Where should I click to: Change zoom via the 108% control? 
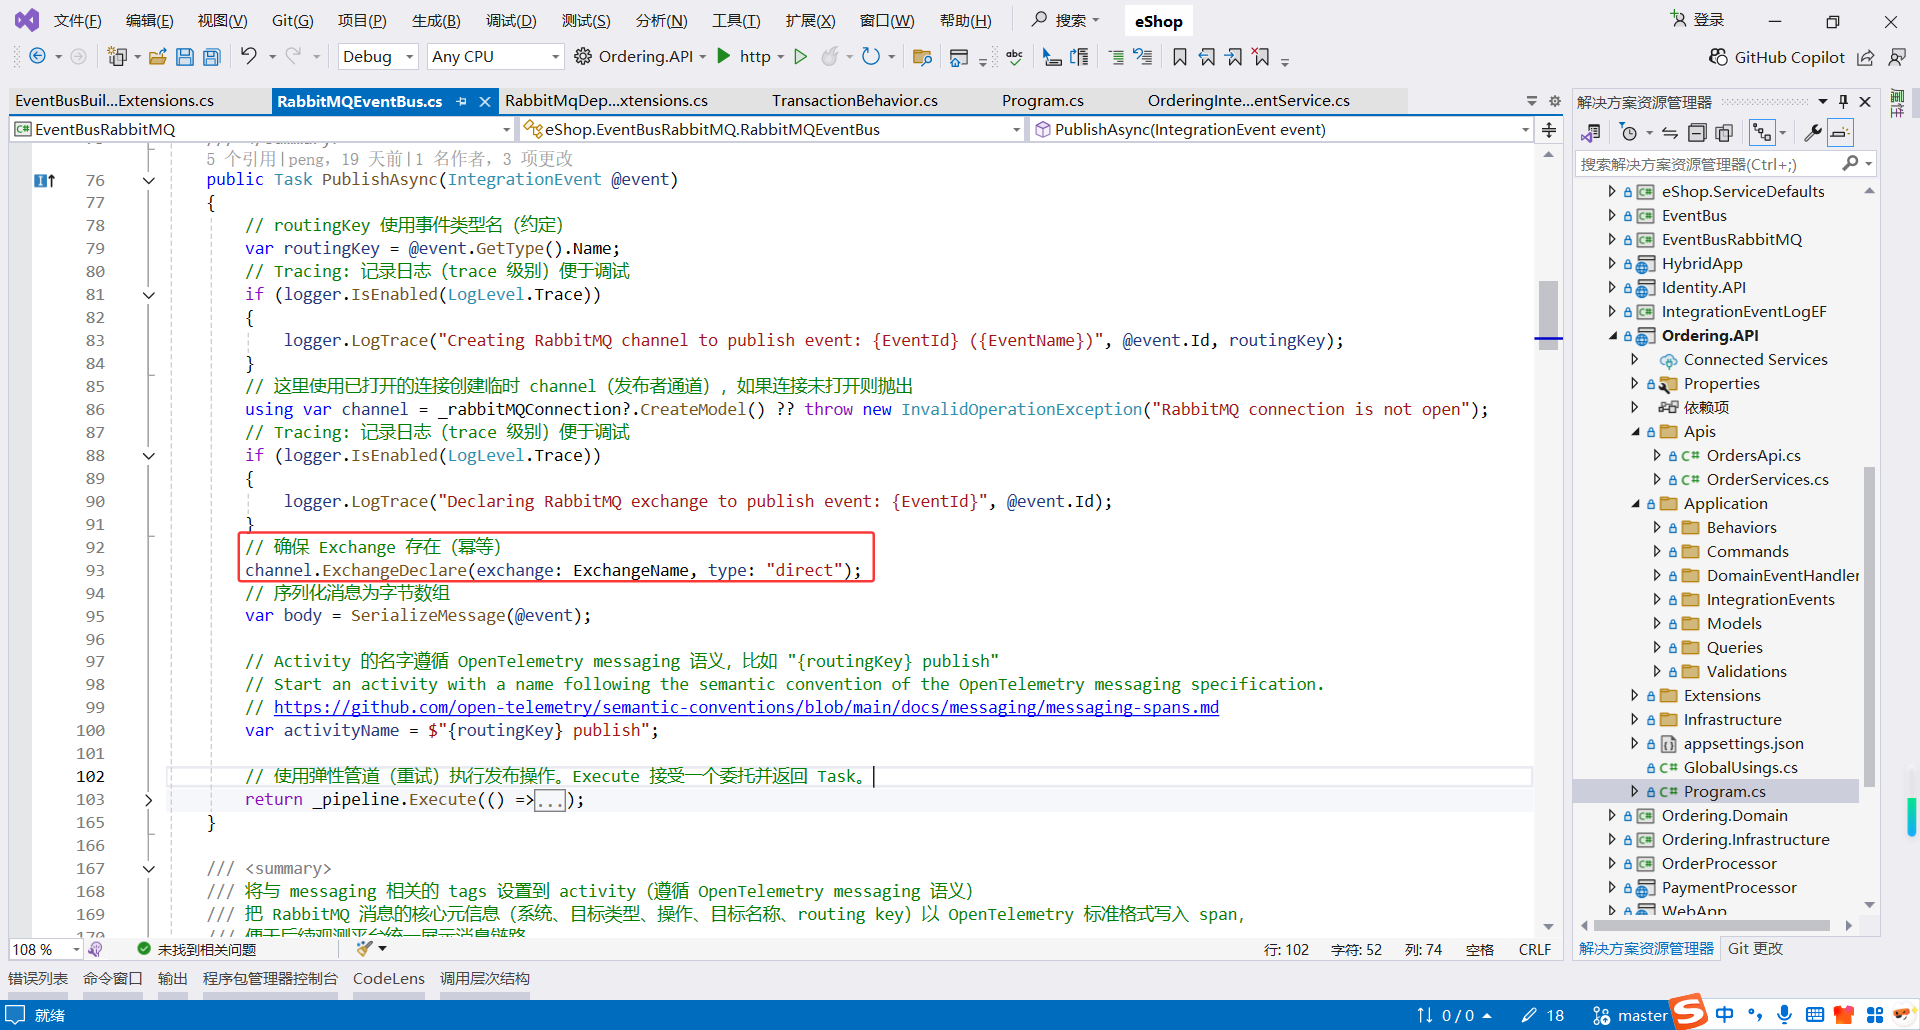(x=40, y=949)
